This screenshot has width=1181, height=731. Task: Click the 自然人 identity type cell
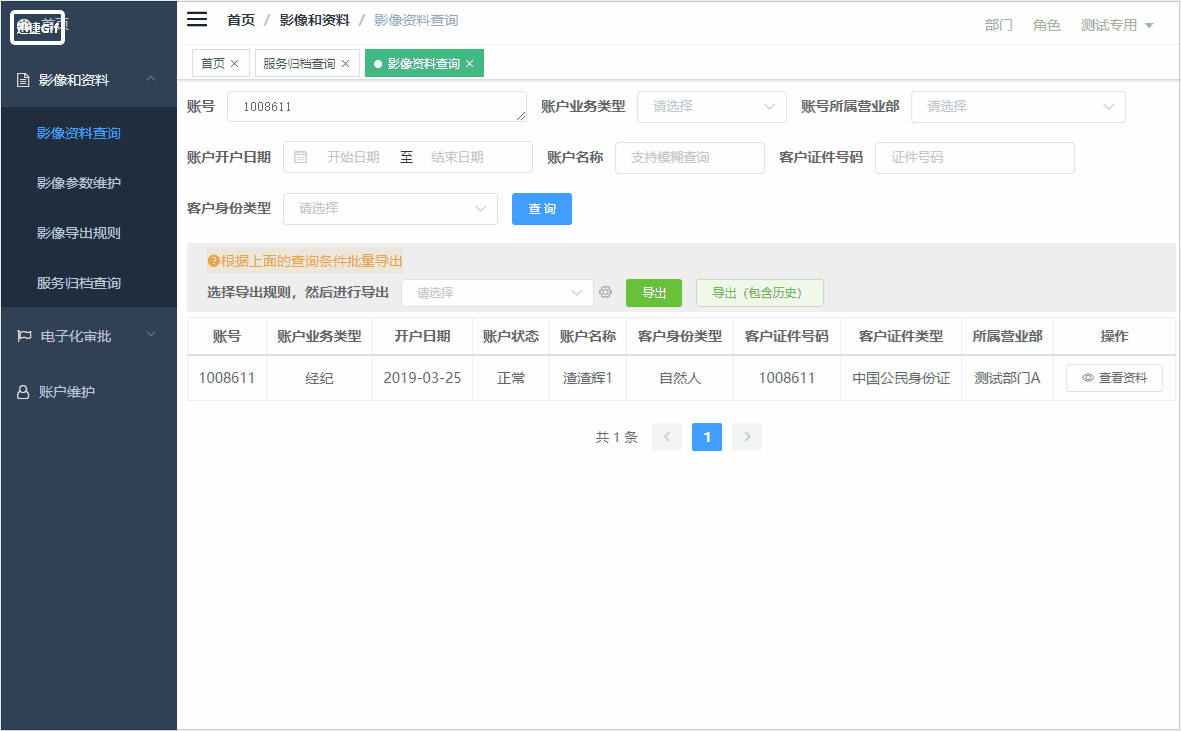pyautogui.click(x=680, y=378)
